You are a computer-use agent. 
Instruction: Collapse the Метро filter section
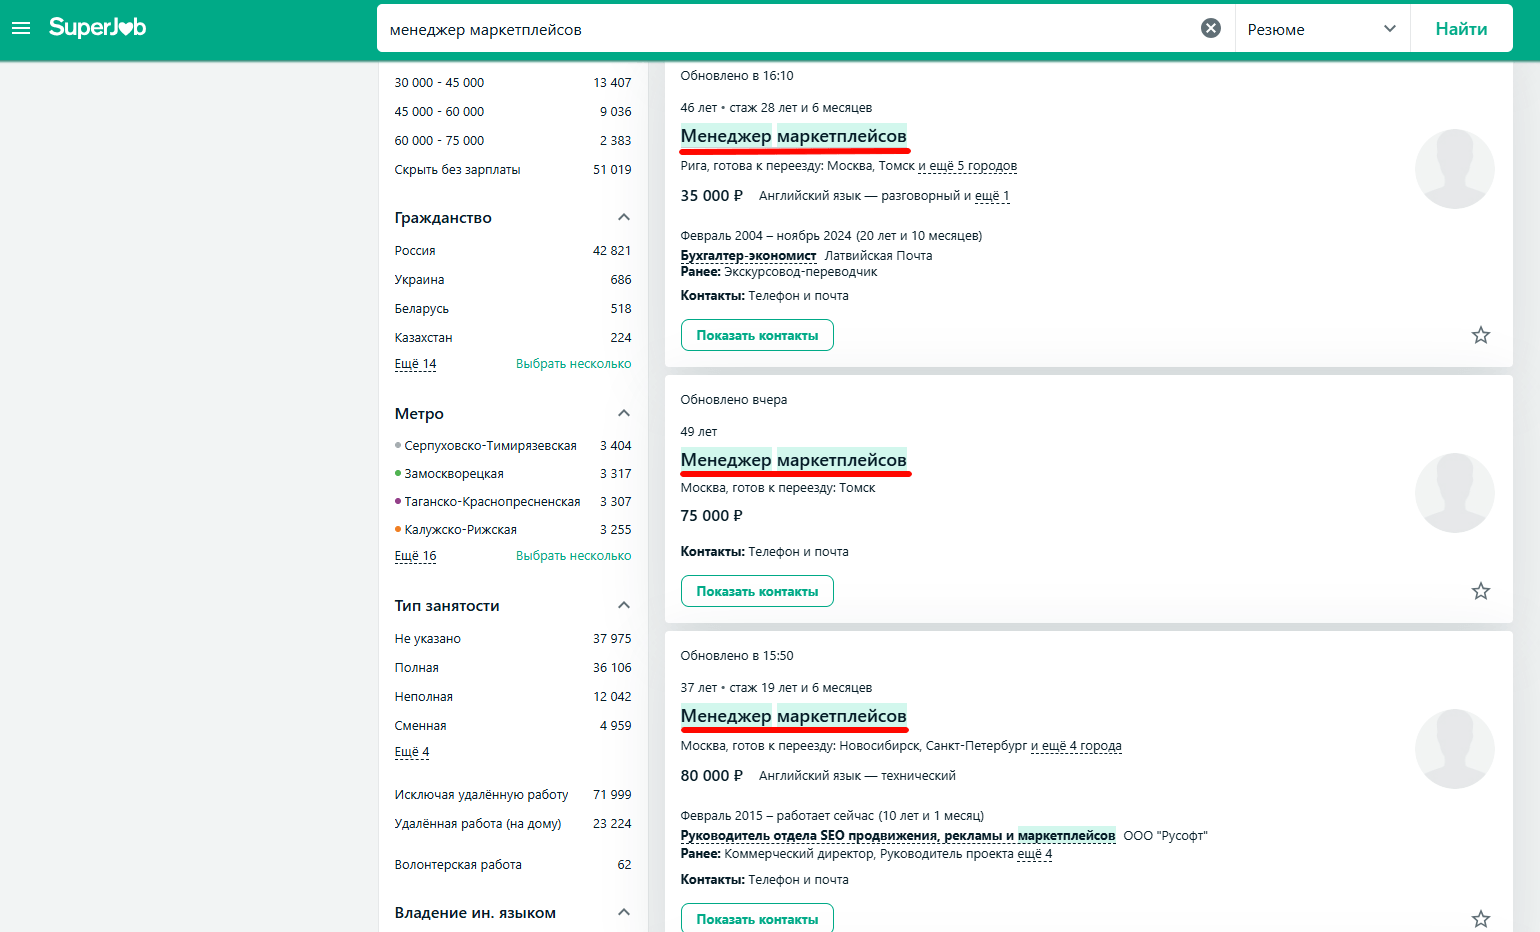[624, 413]
